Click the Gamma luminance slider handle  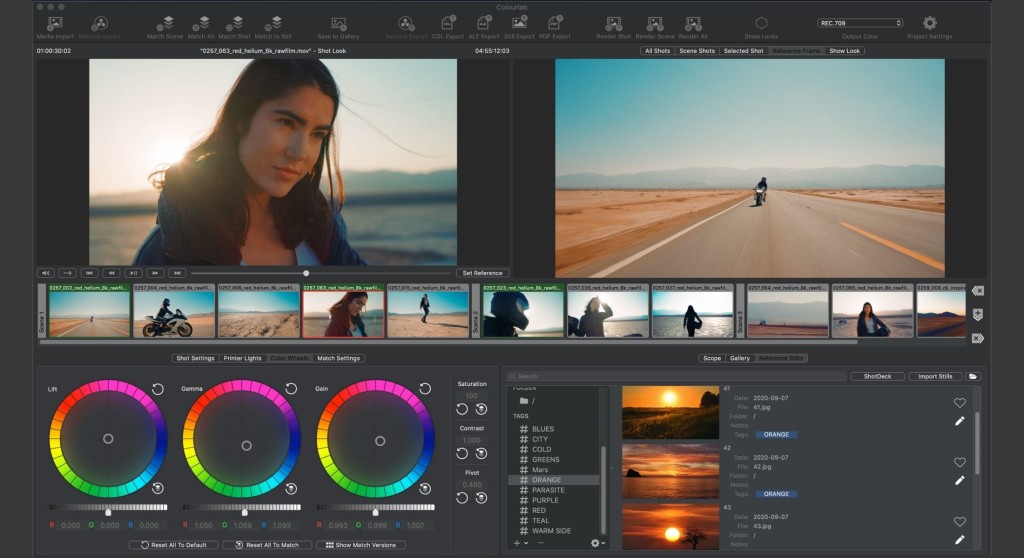click(x=244, y=512)
